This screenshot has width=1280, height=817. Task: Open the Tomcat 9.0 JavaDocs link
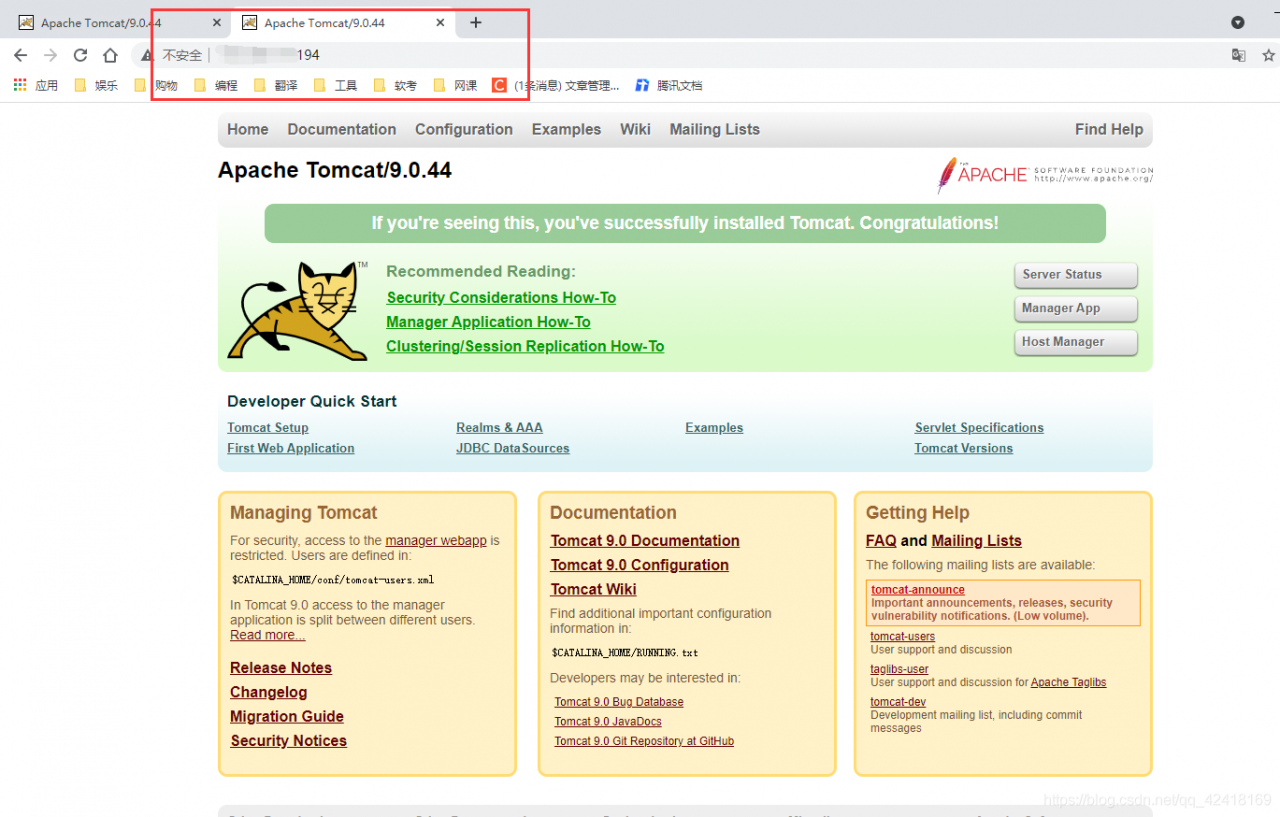click(608, 722)
